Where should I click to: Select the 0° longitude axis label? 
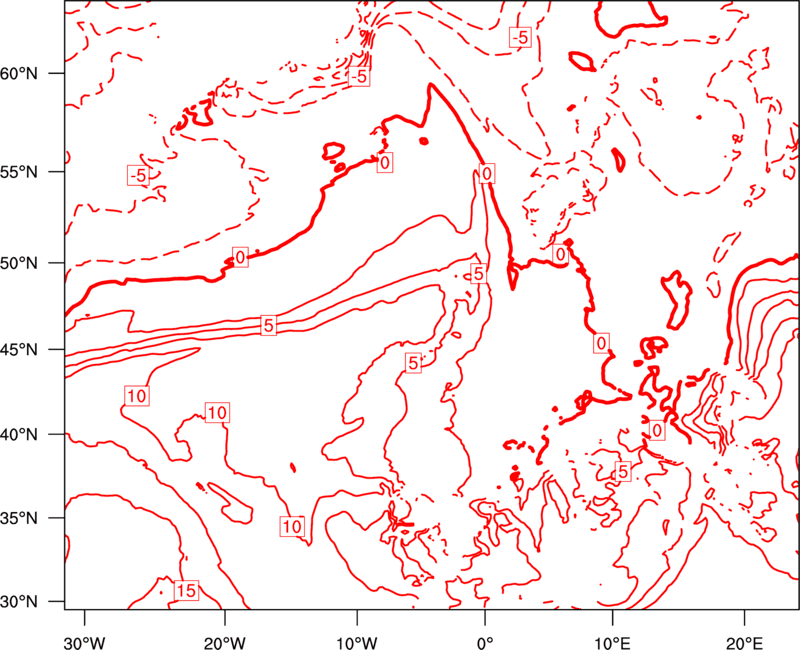click(x=485, y=643)
